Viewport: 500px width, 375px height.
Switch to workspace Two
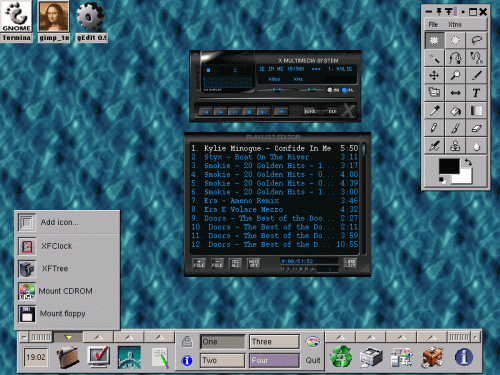[x=222, y=361]
